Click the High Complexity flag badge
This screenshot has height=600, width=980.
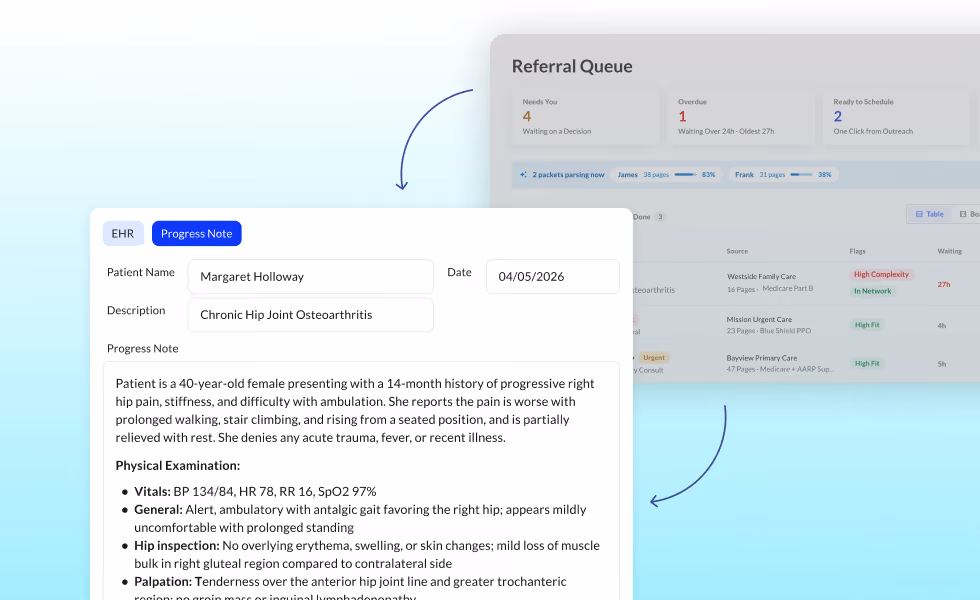click(881, 274)
